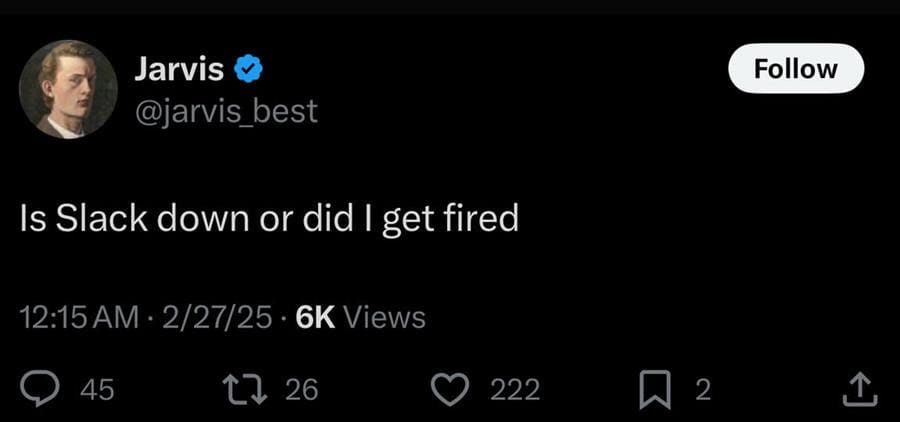The width and height of the screenshot is (900, 422).
Task: Click the 26 reposts count
Action: tap(302, 390)
